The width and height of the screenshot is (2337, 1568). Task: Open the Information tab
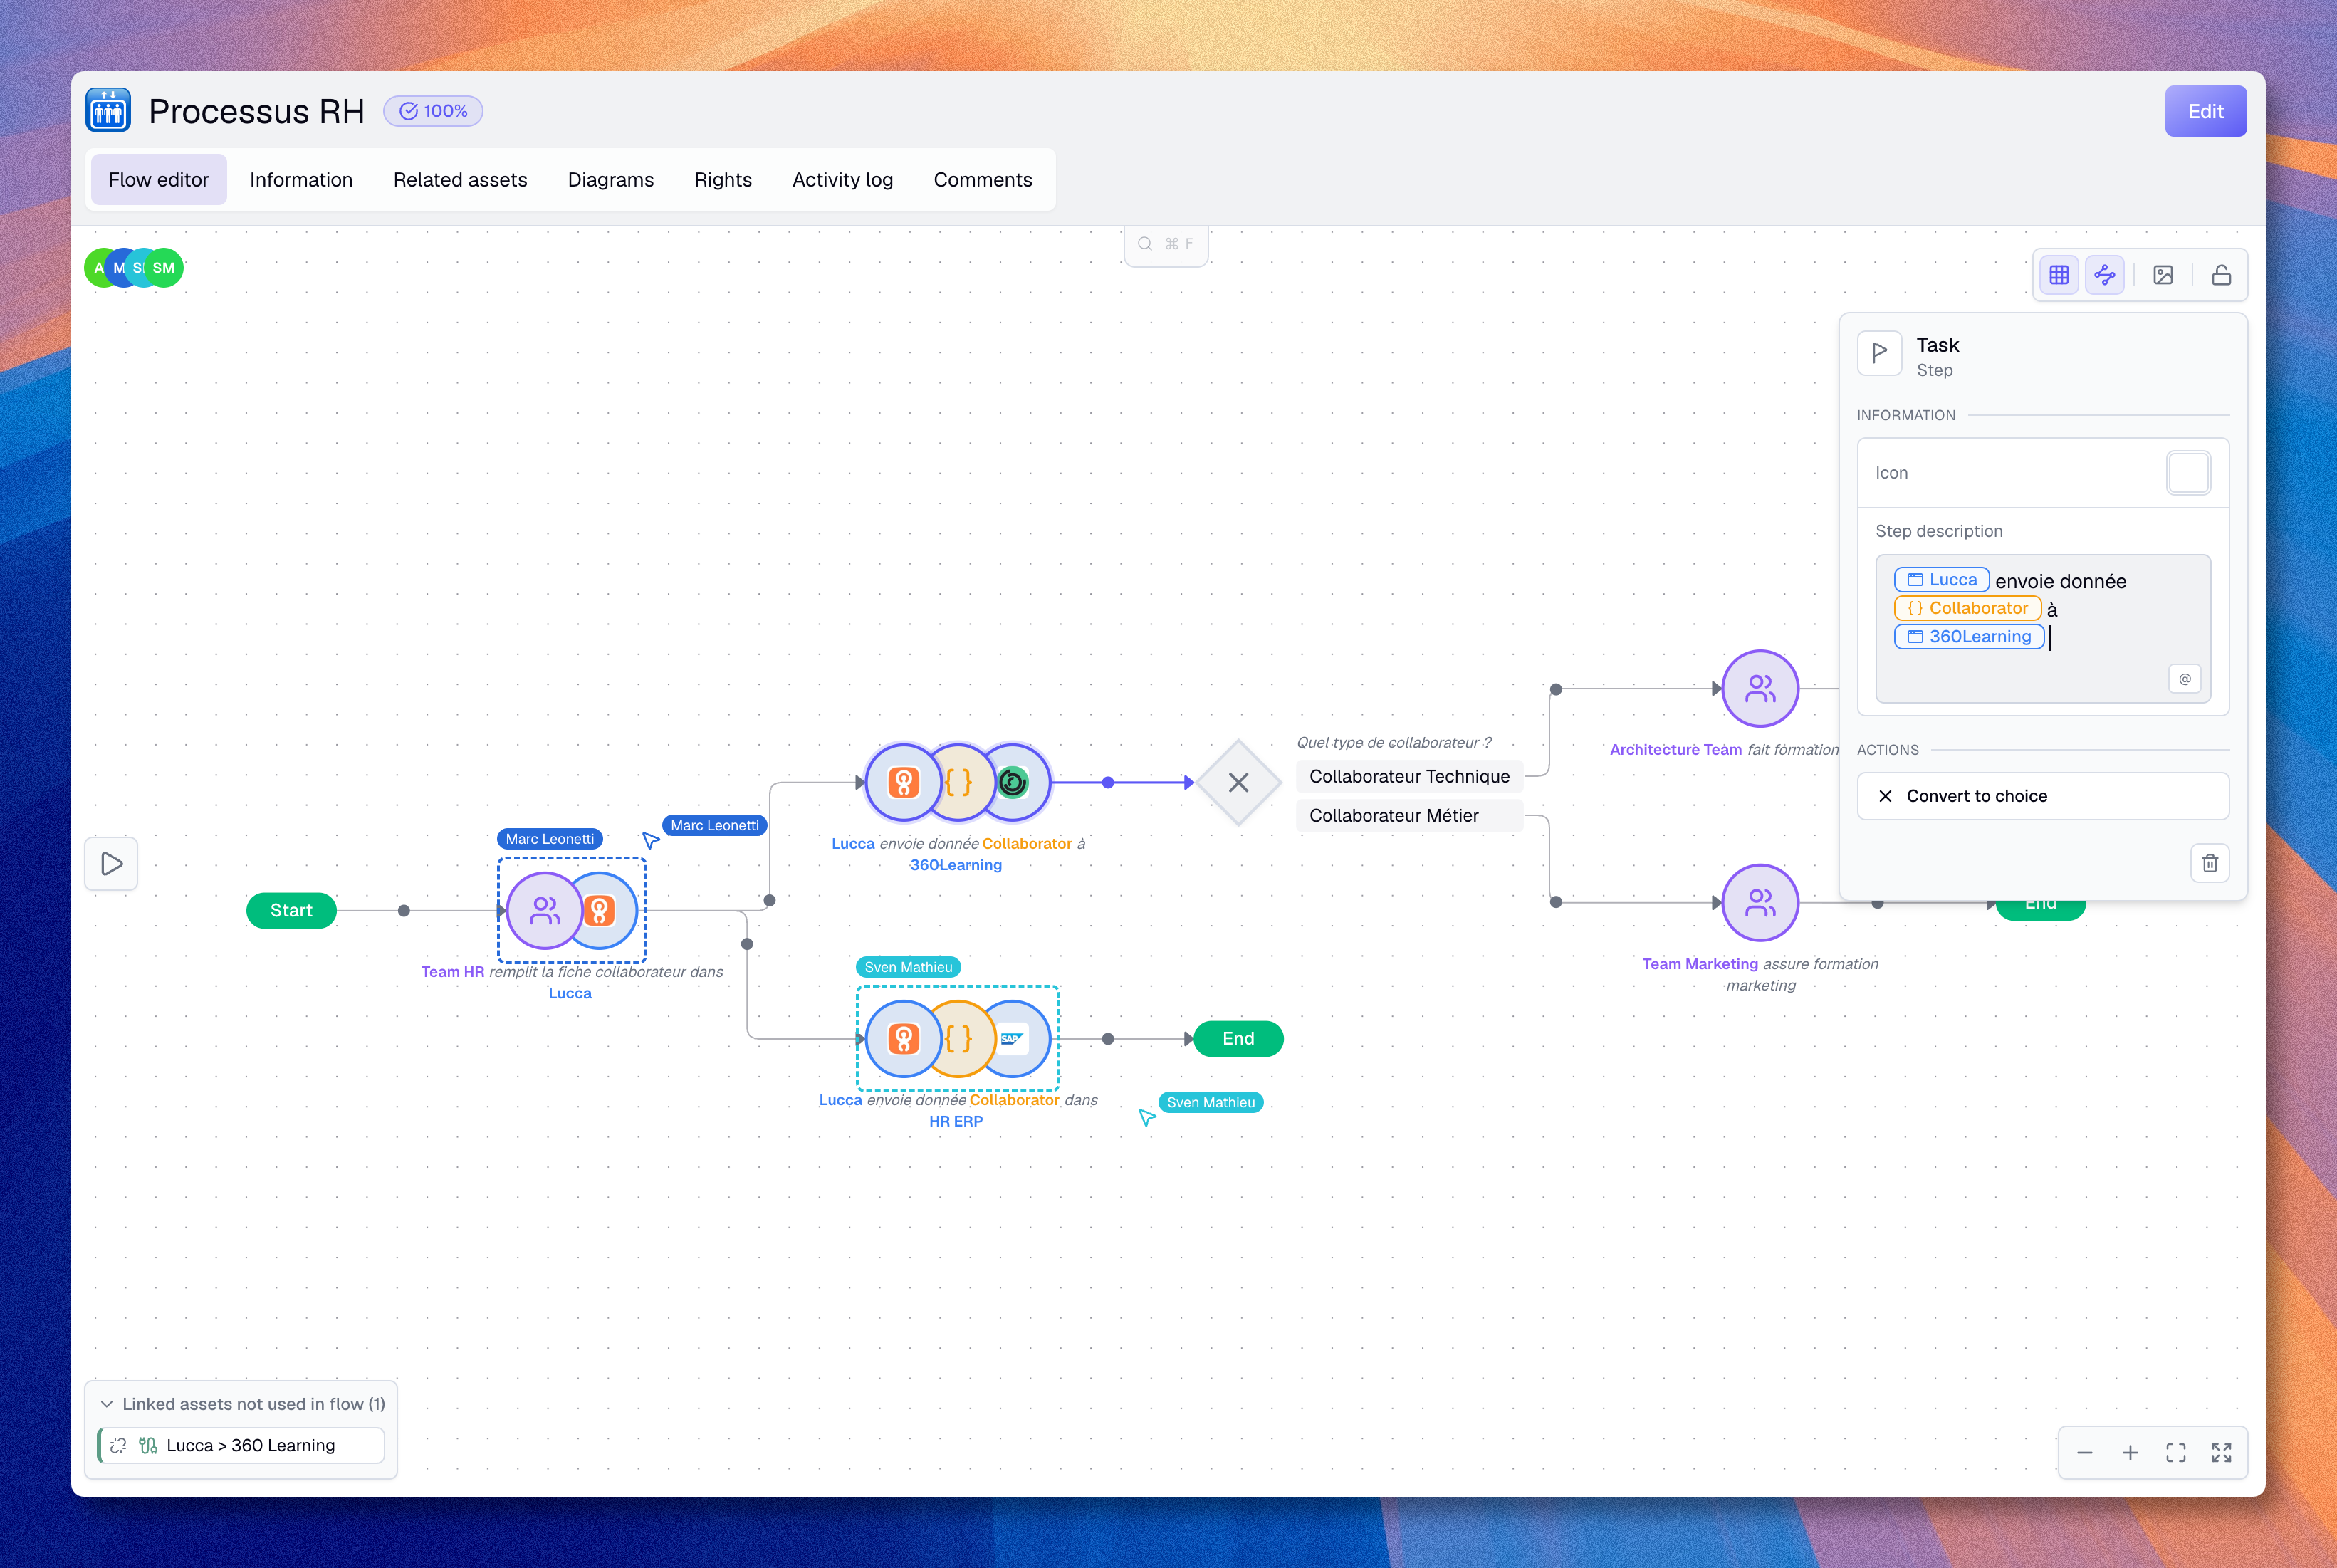click(301, 180)
